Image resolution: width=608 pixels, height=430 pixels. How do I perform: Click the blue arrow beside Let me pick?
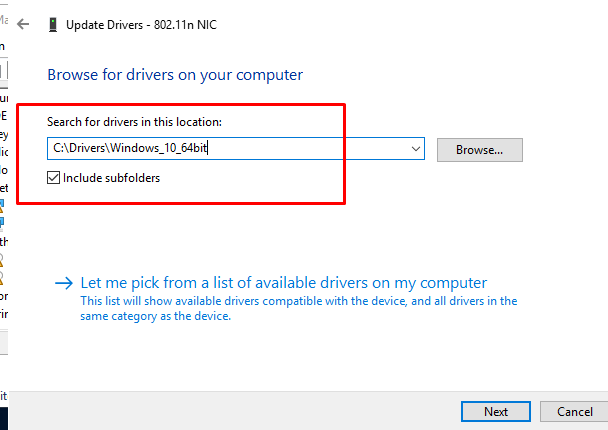(x=64, y=283)
